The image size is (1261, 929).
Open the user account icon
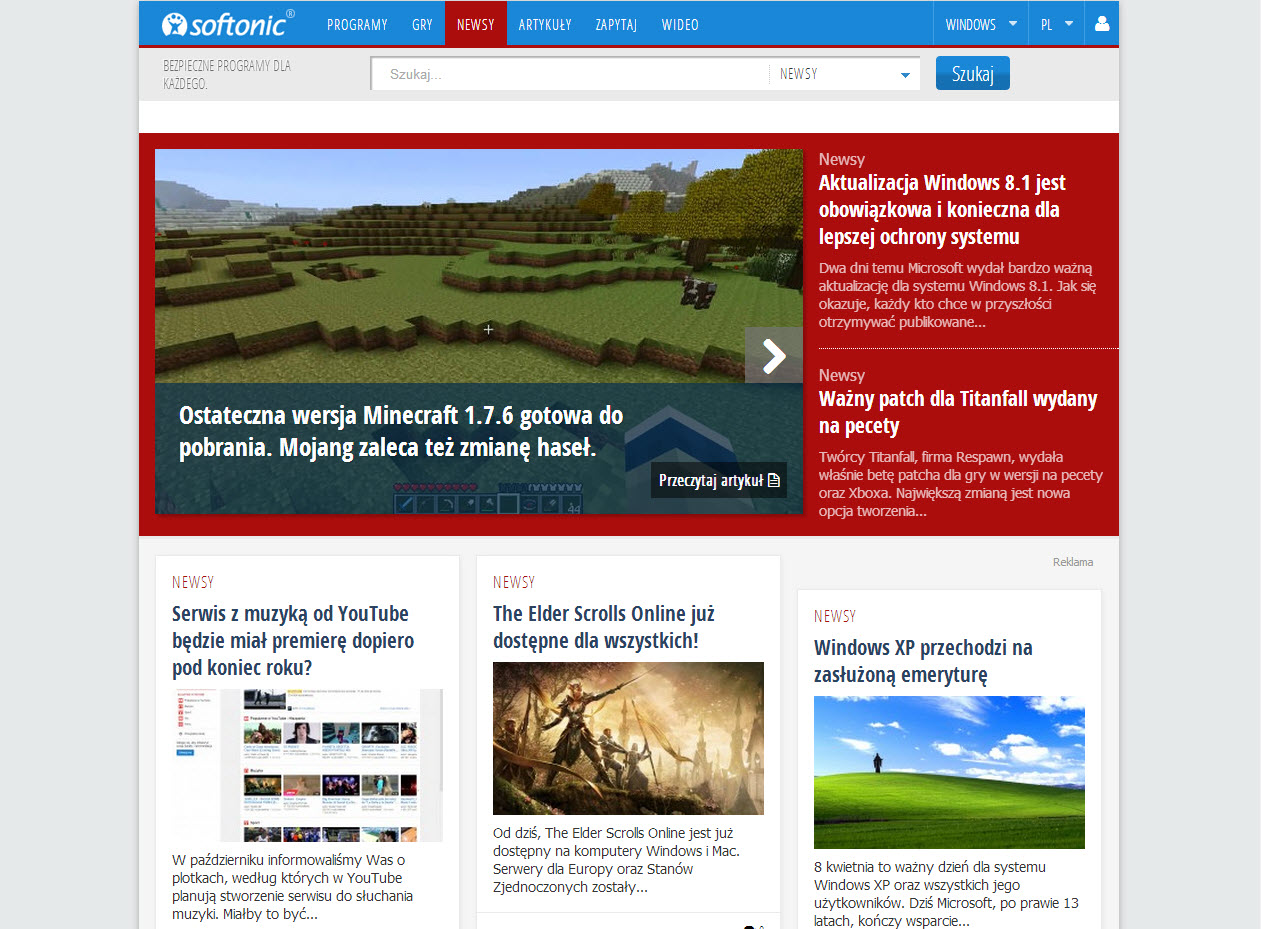point(1102,24)
